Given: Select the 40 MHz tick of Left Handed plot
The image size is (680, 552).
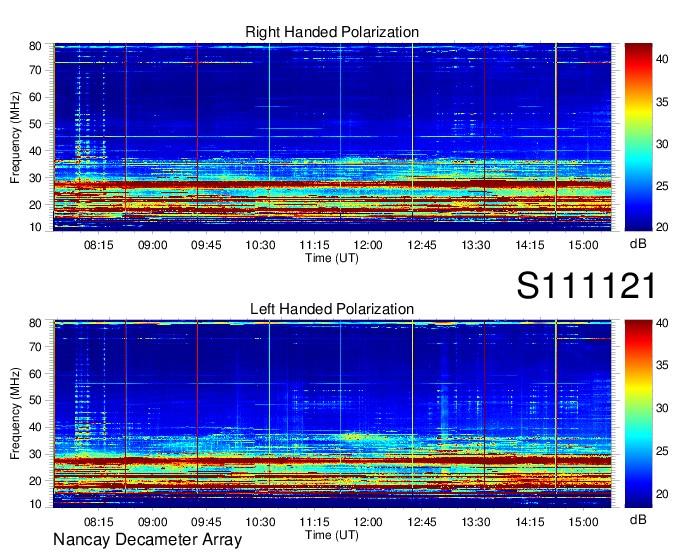Looking at the screenshot, I should point(35,427).
